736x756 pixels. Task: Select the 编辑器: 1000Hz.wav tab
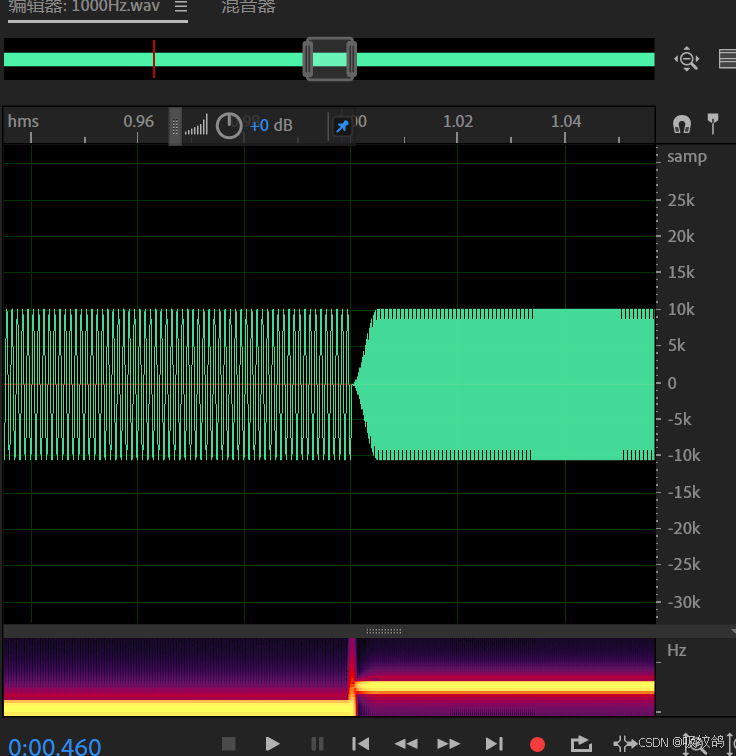pyautogui.click(x=84, y=6)
